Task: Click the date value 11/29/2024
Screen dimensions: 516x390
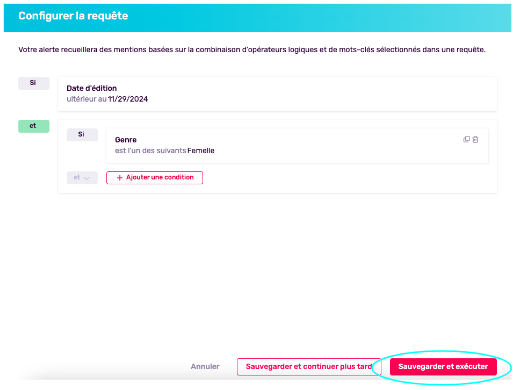Action: pyautogui.click(x=128, y=99)
